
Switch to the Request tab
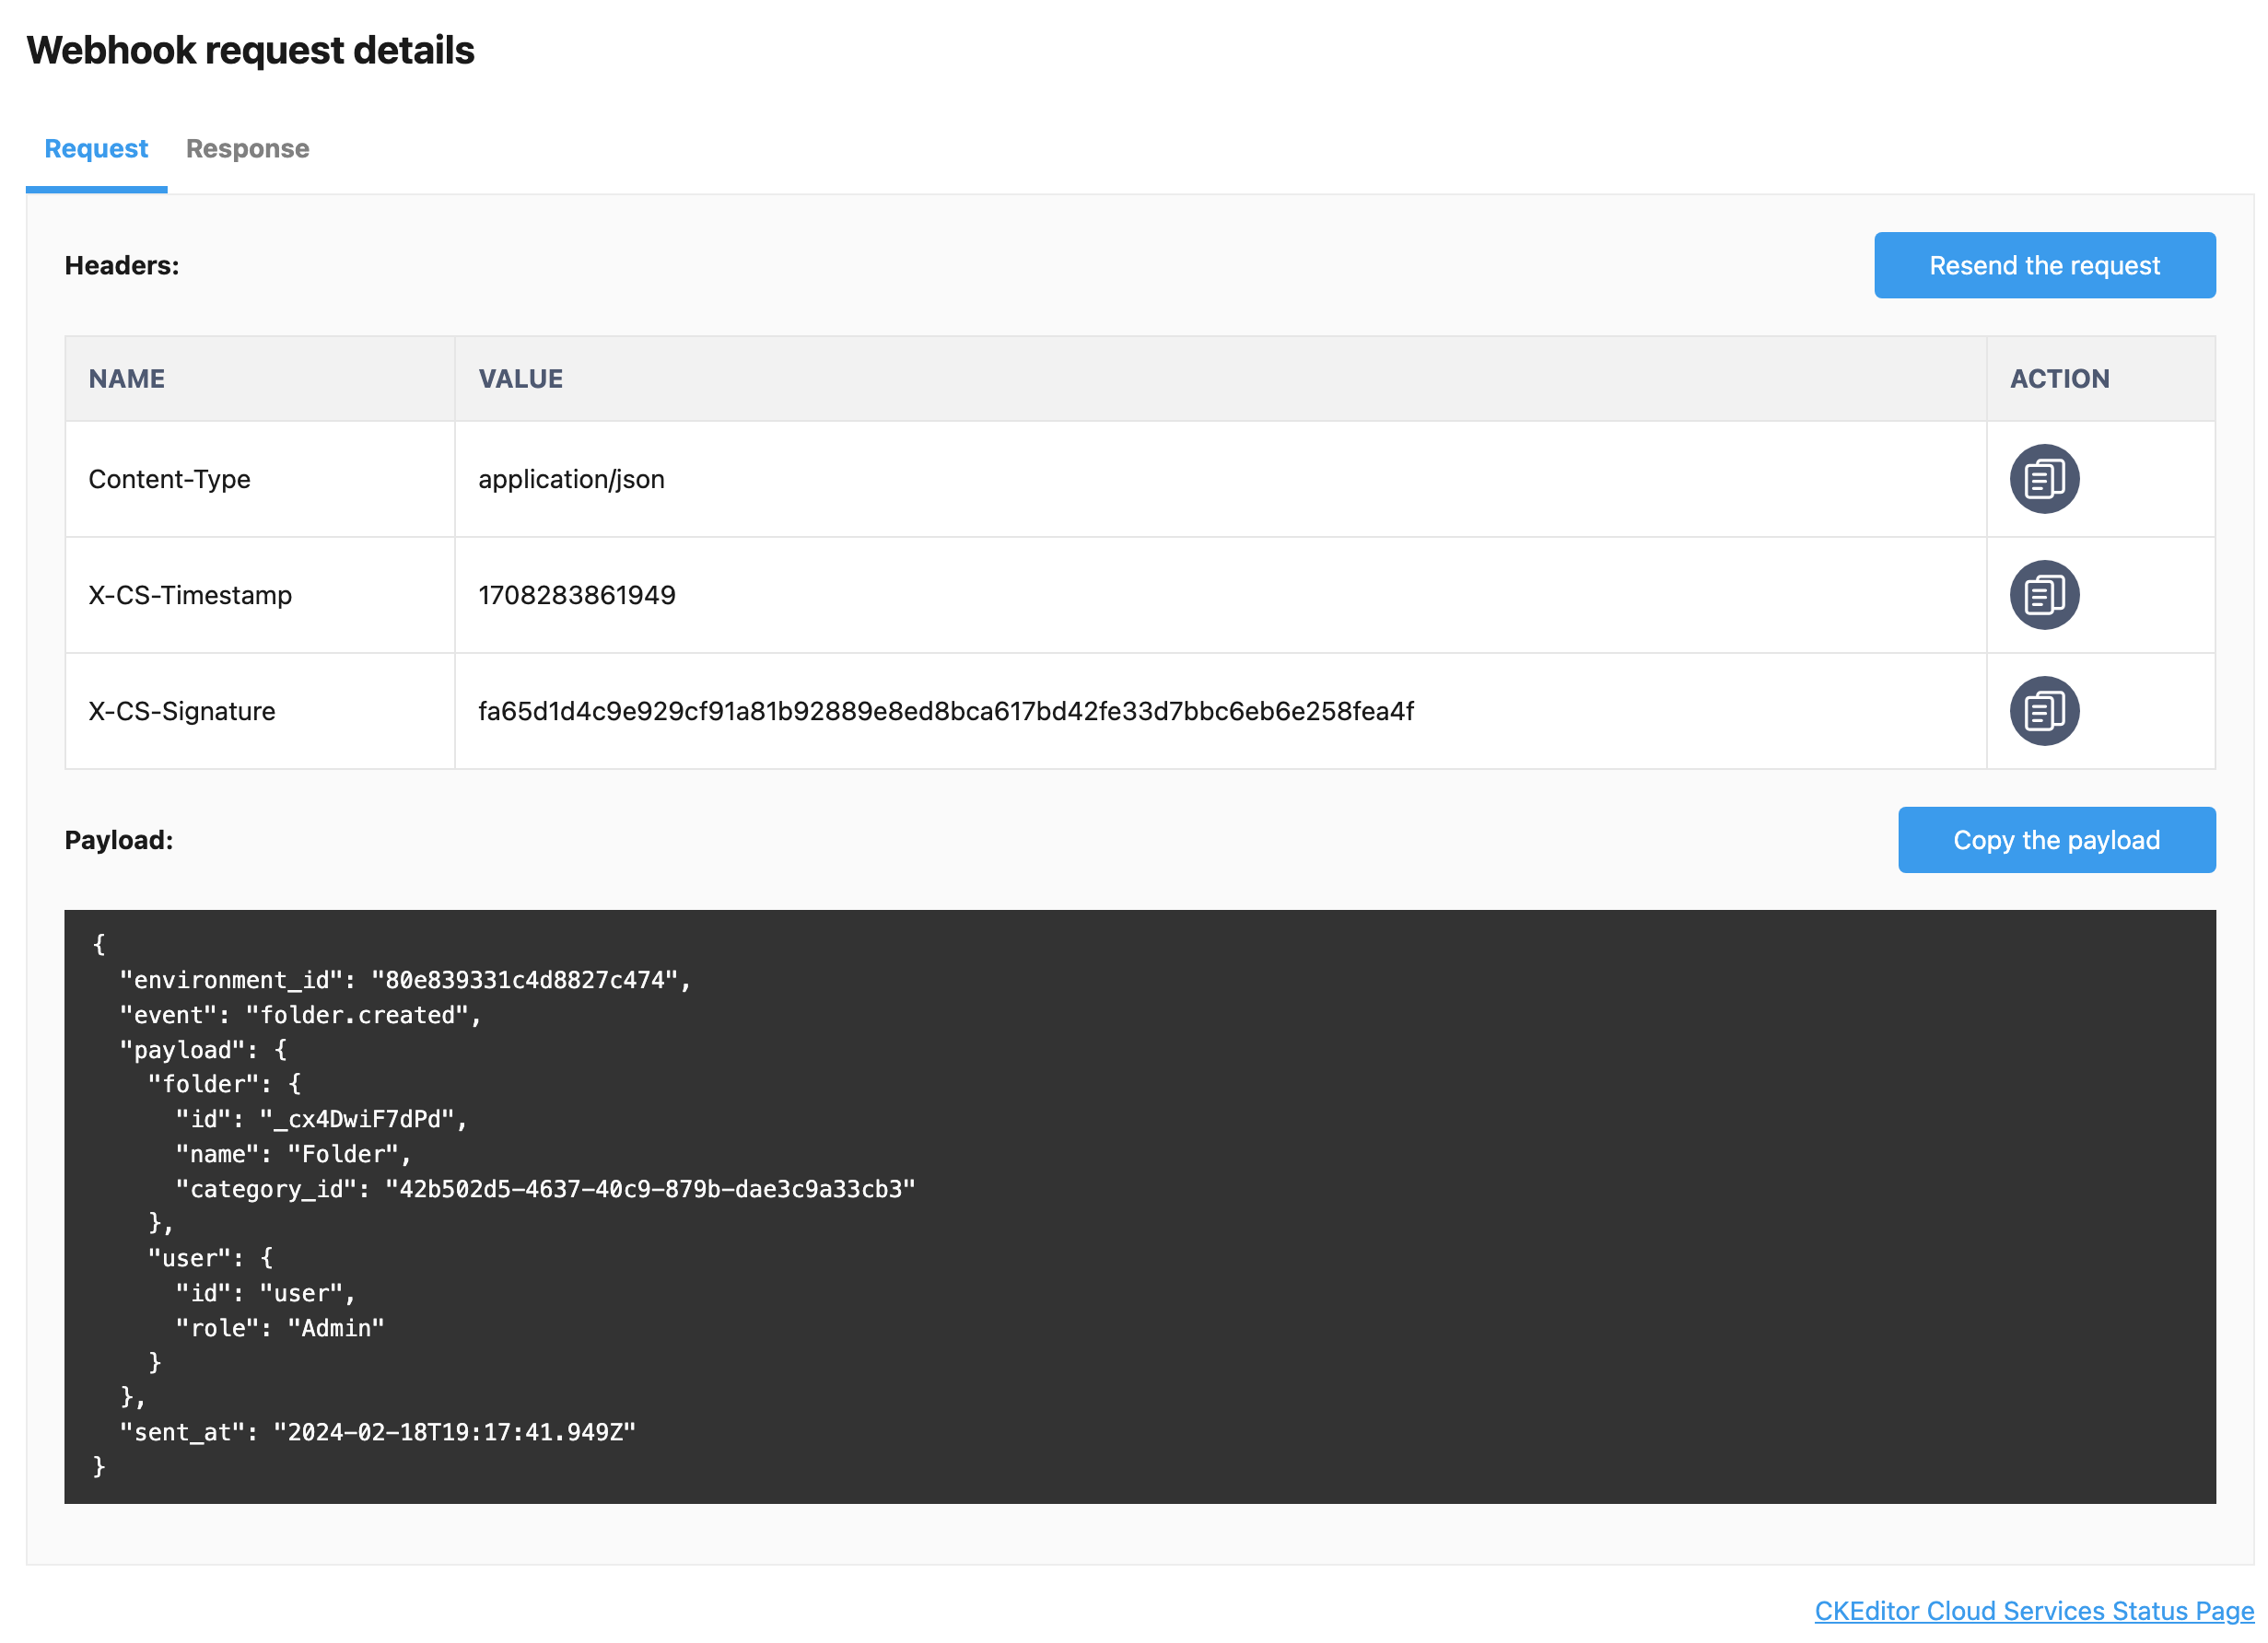(96, 149)
